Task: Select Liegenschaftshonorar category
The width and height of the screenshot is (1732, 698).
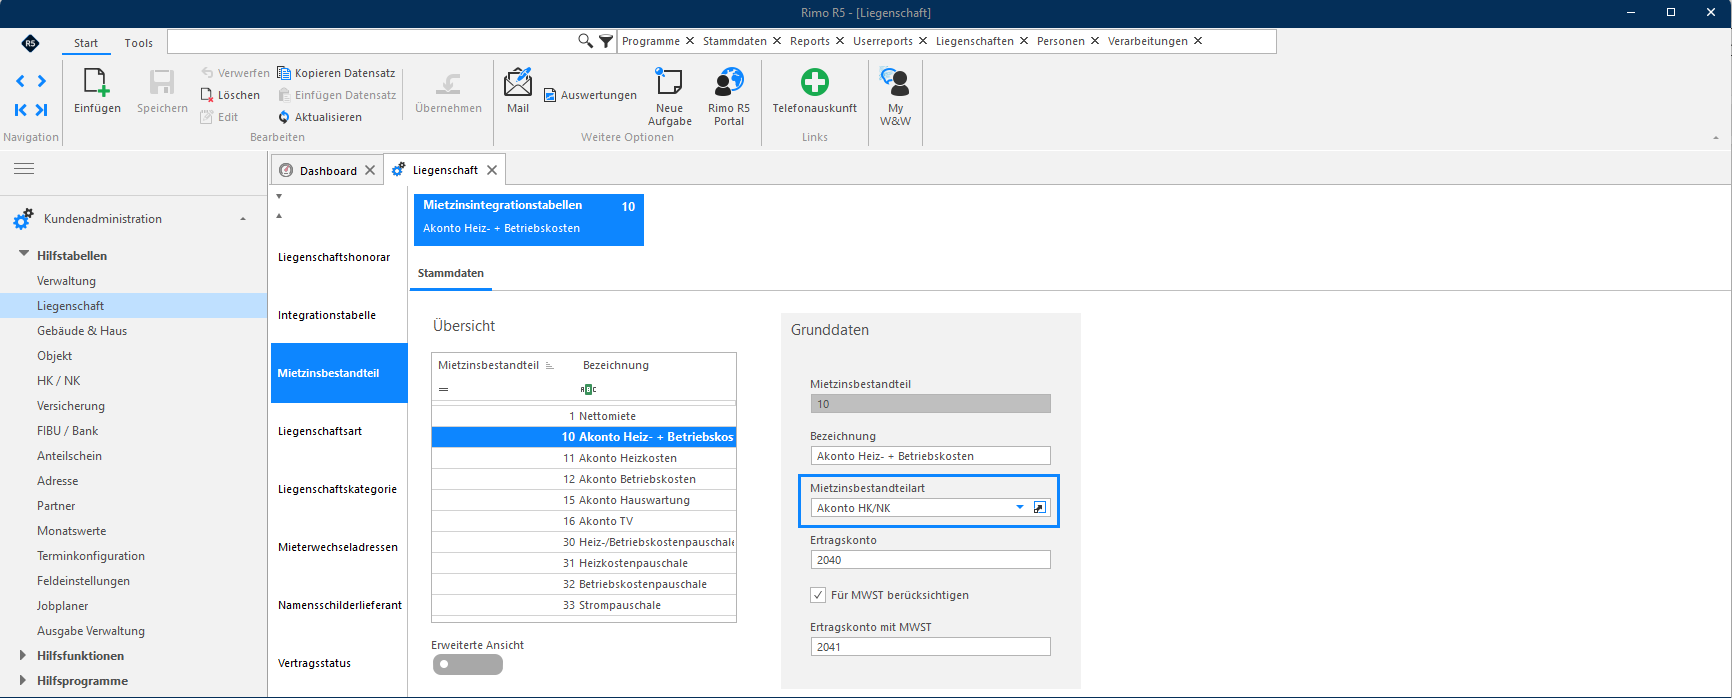Action: click(x=339, y=257)
